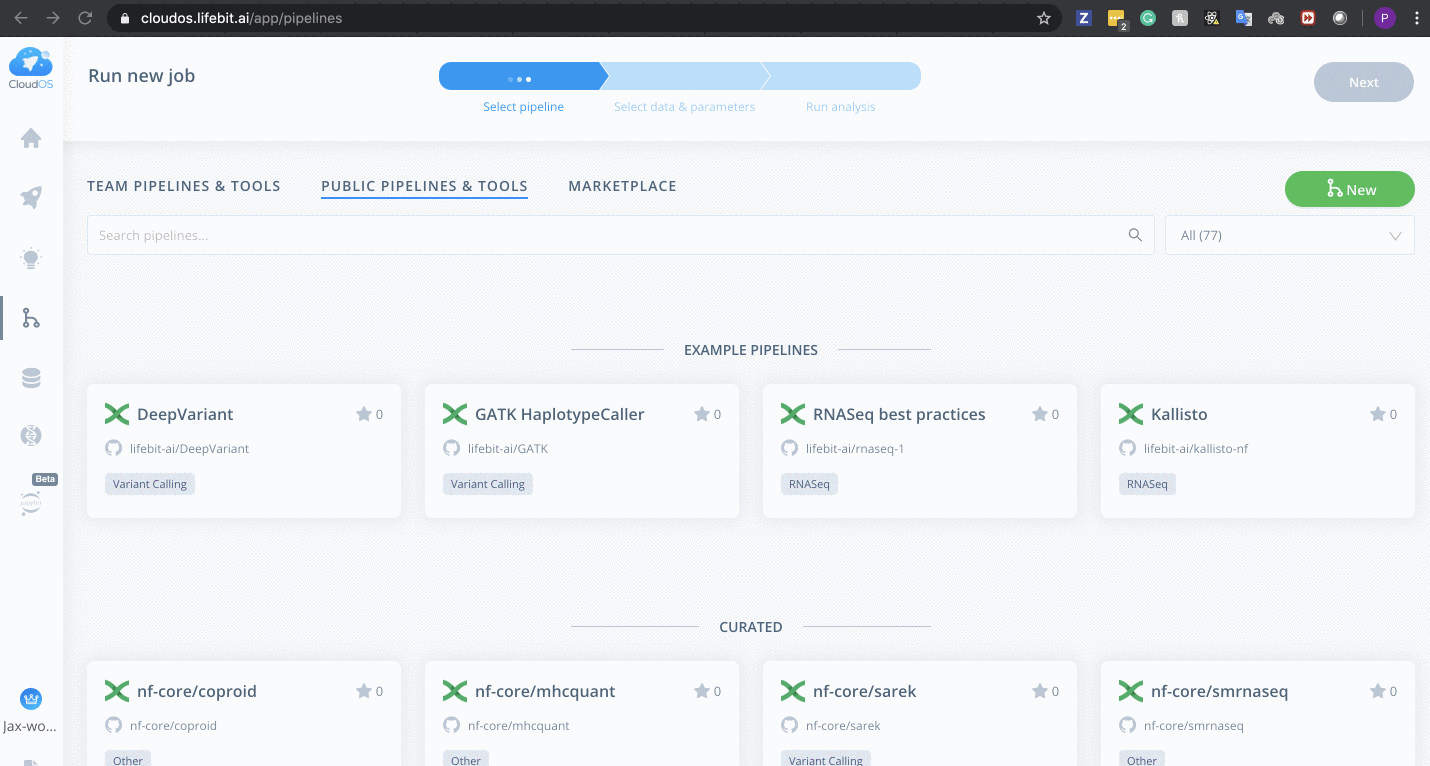Go to Home in sidebar
The image size is (1430, 766).
tap(31, 138)
